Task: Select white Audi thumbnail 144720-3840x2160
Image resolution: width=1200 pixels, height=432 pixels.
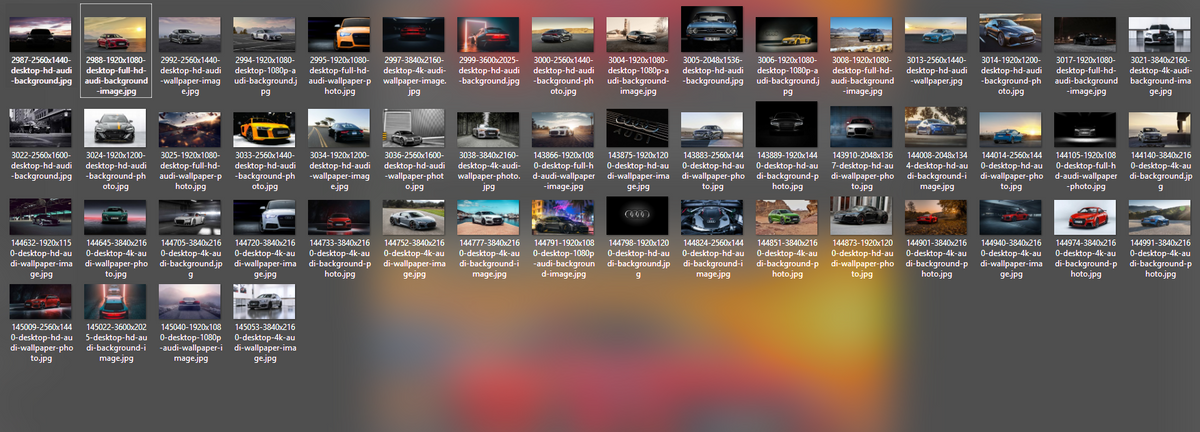Action: coord(265,216)
